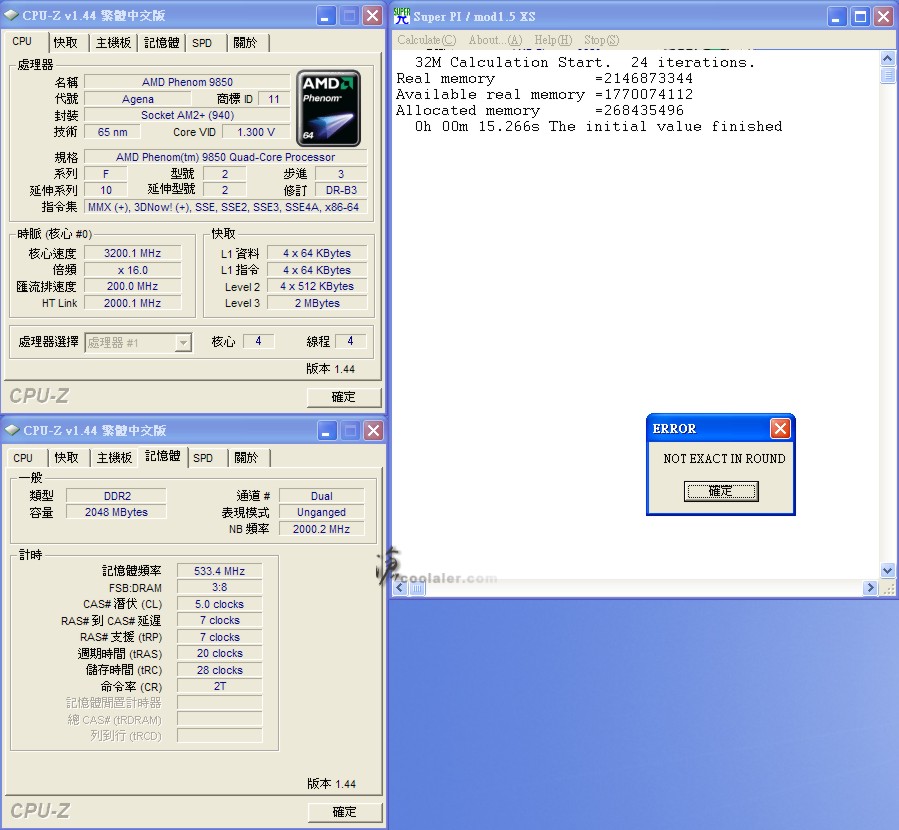This screenshot has height=830, width=899.
Task: Click the horizontal scrollbar thumb in Super PI
Action: (x=417, y=588)
